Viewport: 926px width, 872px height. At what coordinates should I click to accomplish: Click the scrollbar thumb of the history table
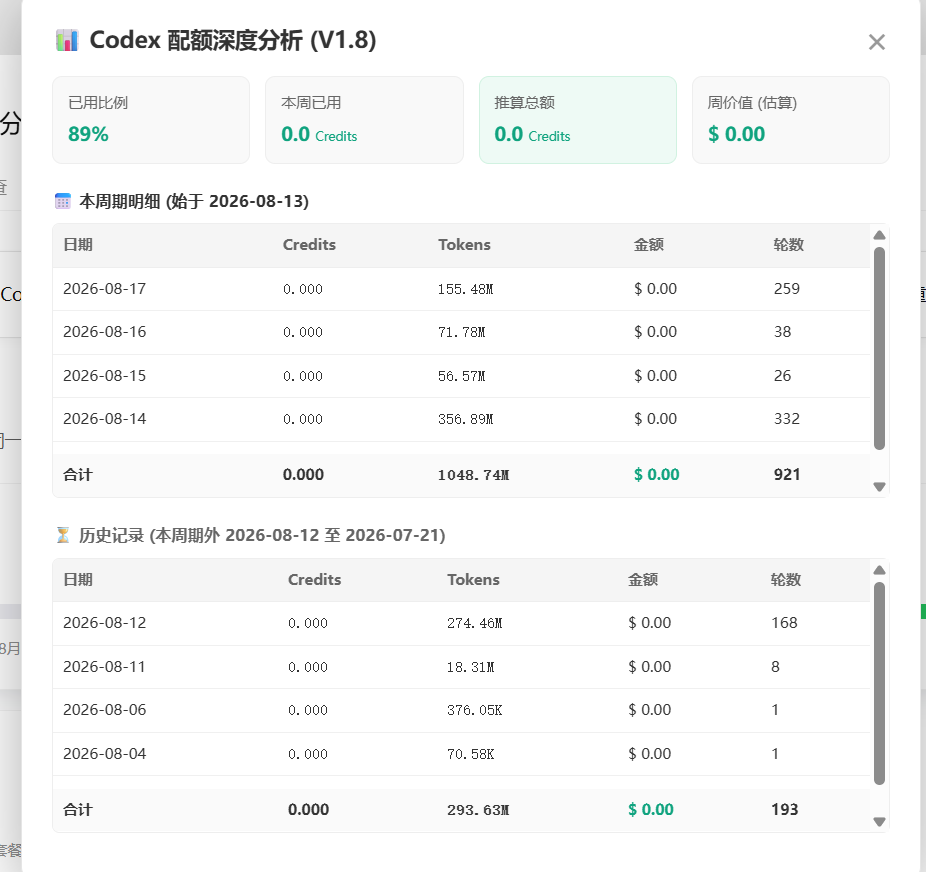pyautogui.click(x=879, y=683)
